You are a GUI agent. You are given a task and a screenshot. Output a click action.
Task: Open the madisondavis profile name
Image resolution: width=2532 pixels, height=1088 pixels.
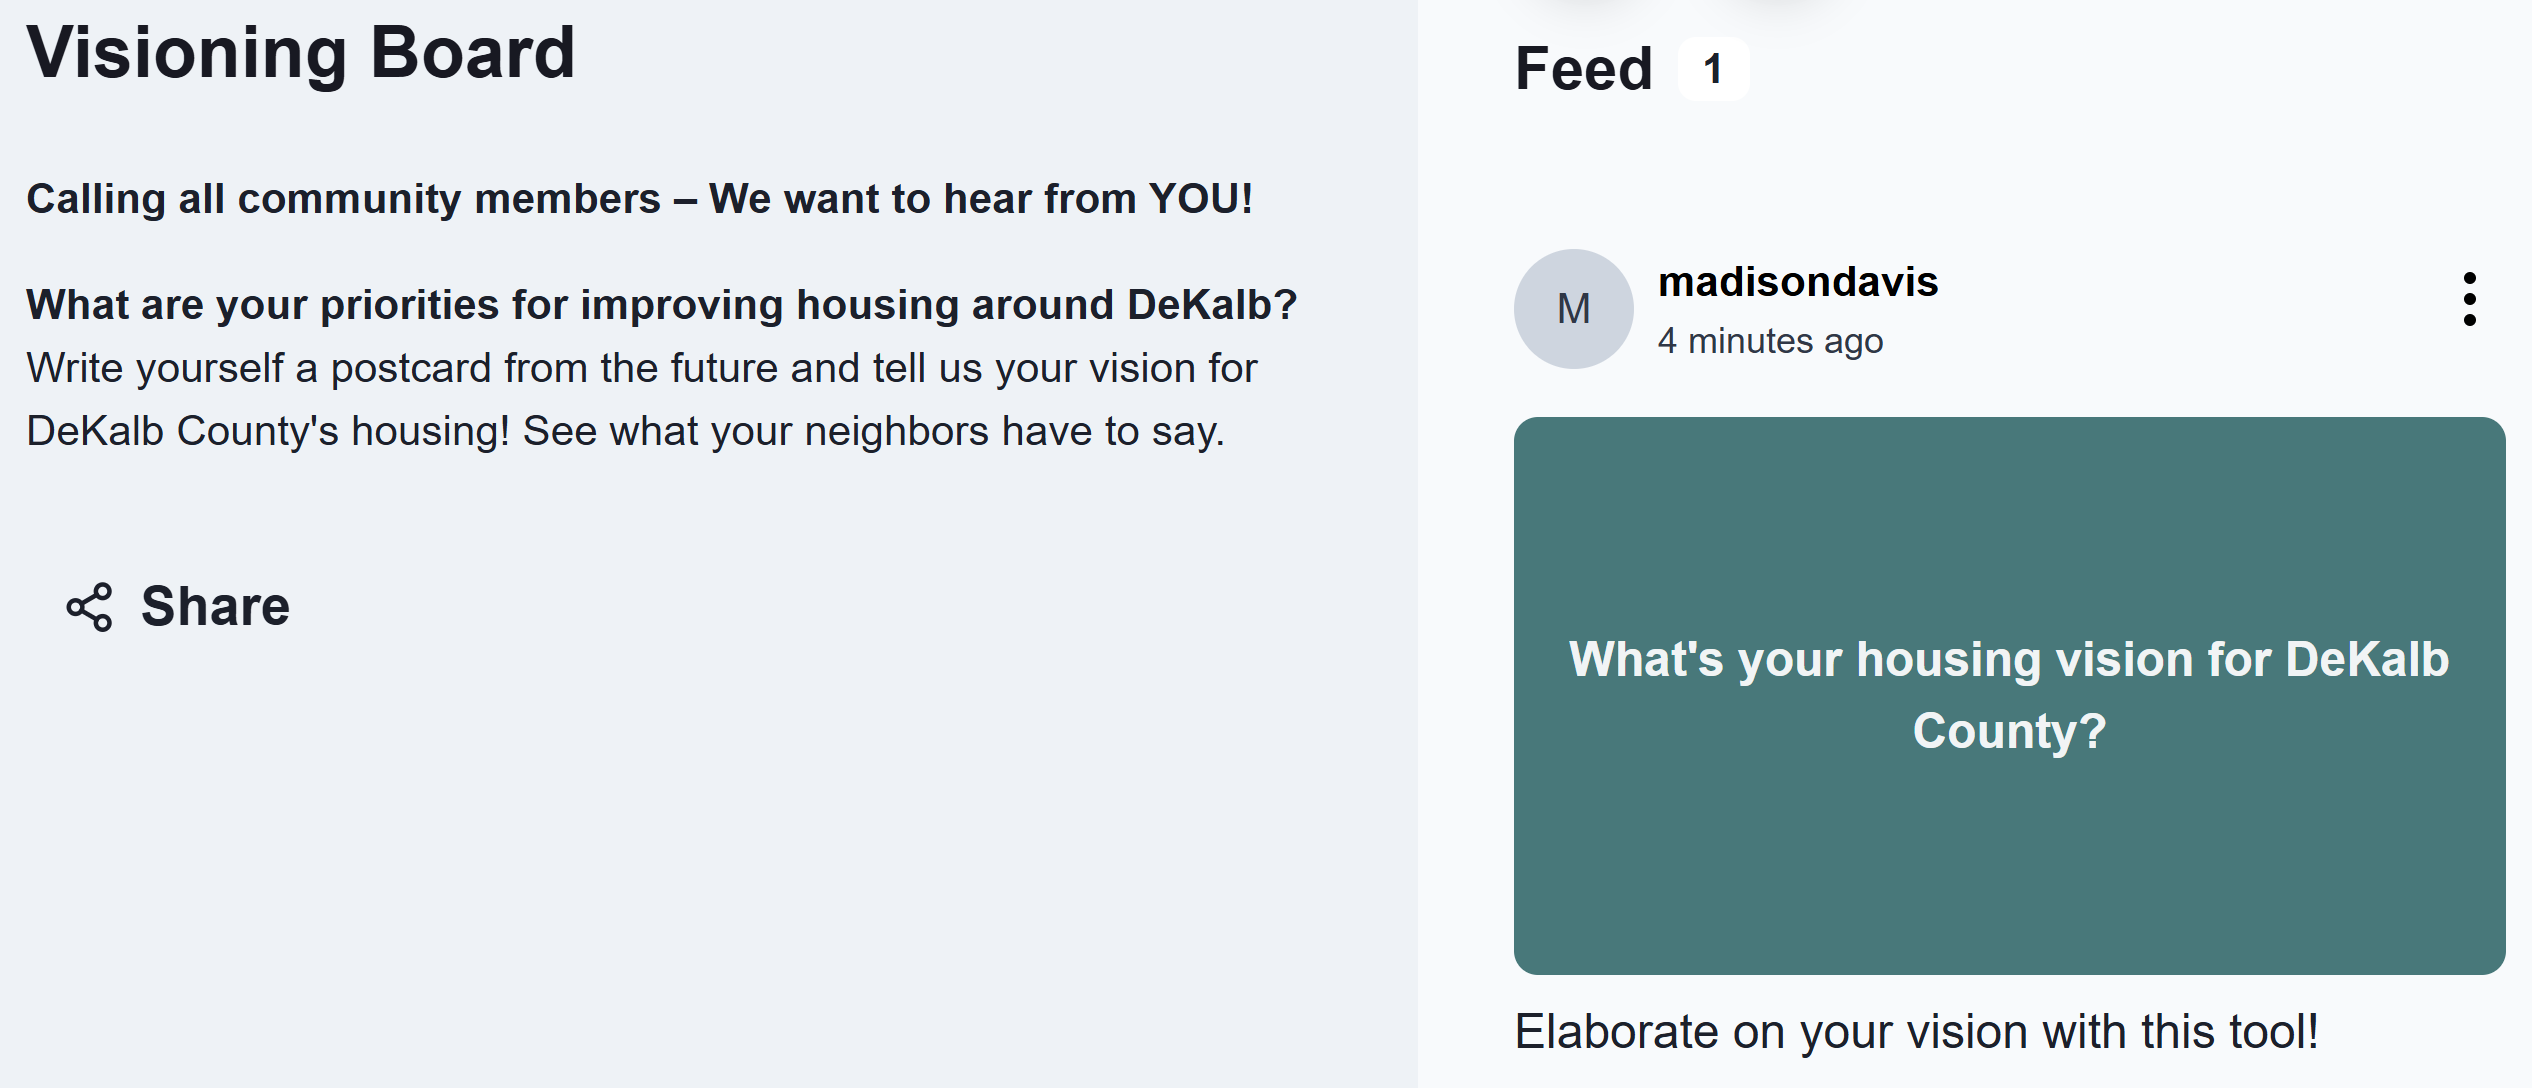1797,282
